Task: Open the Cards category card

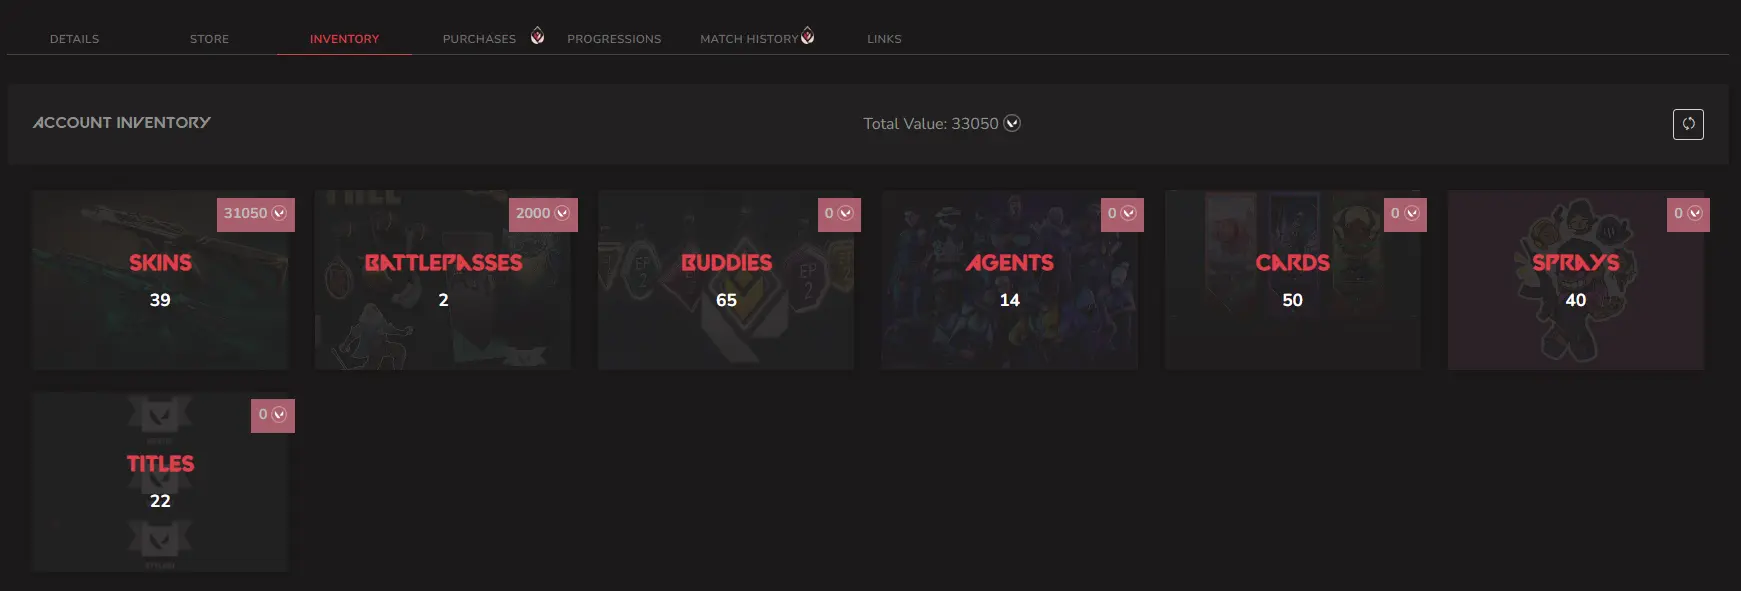Action: [1292, 280]
